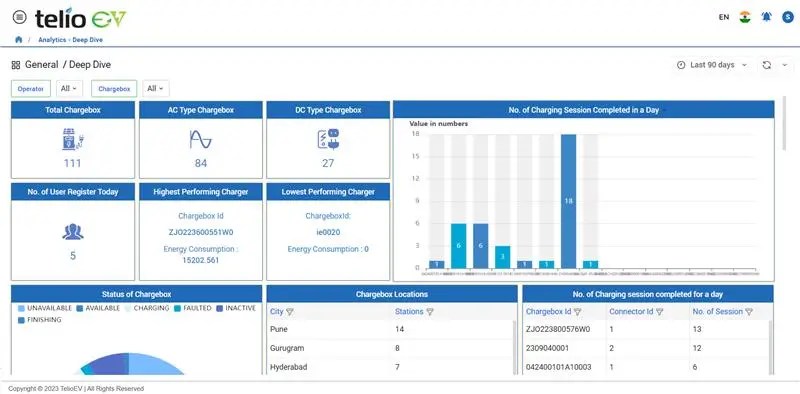Screen dimensions: 800x394
Task: Open the Last 90 days time range
Action: click(712, 65)
